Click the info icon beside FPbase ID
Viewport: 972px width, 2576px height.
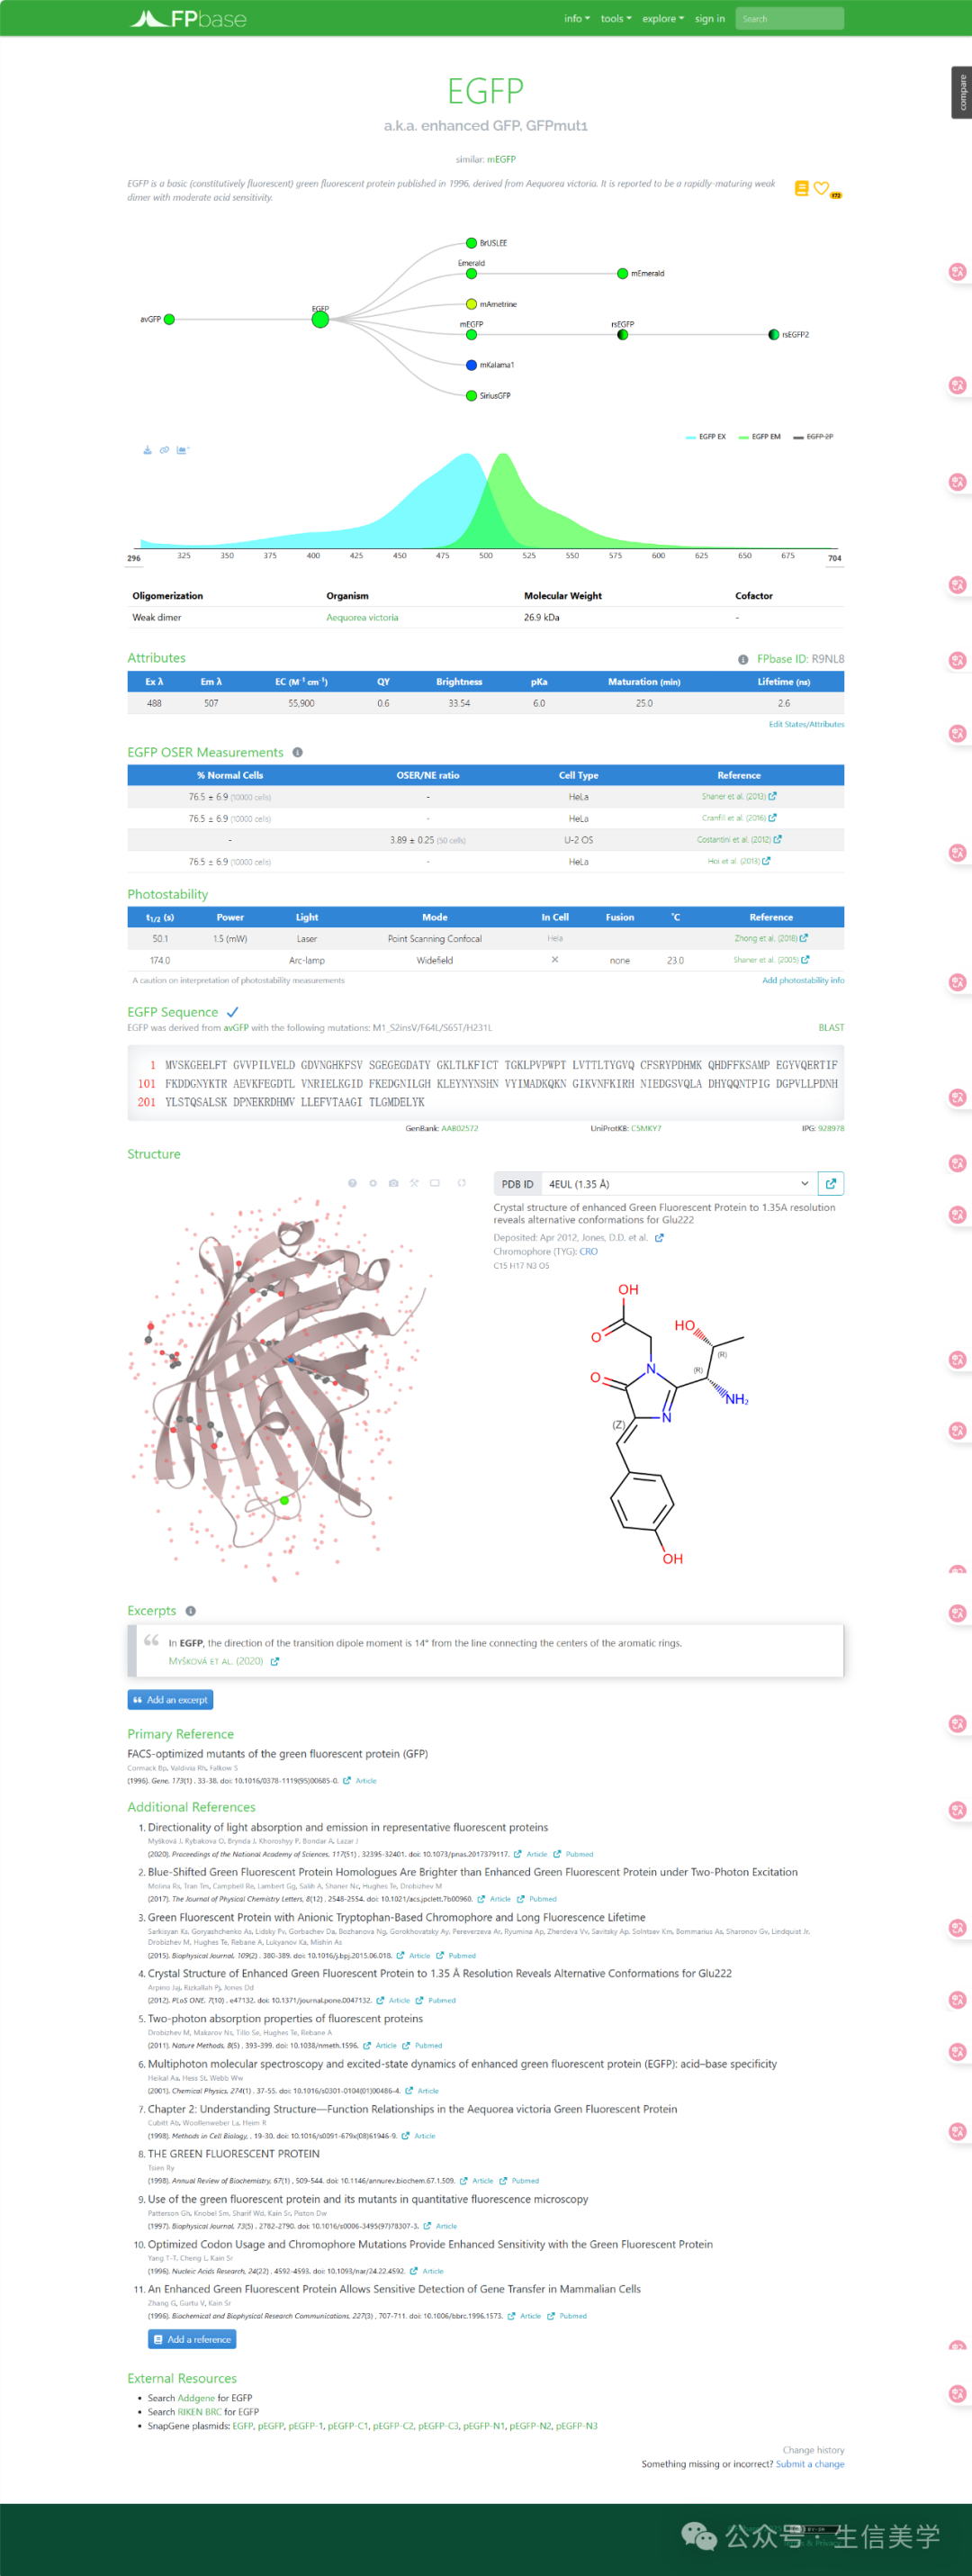(743, 659)
